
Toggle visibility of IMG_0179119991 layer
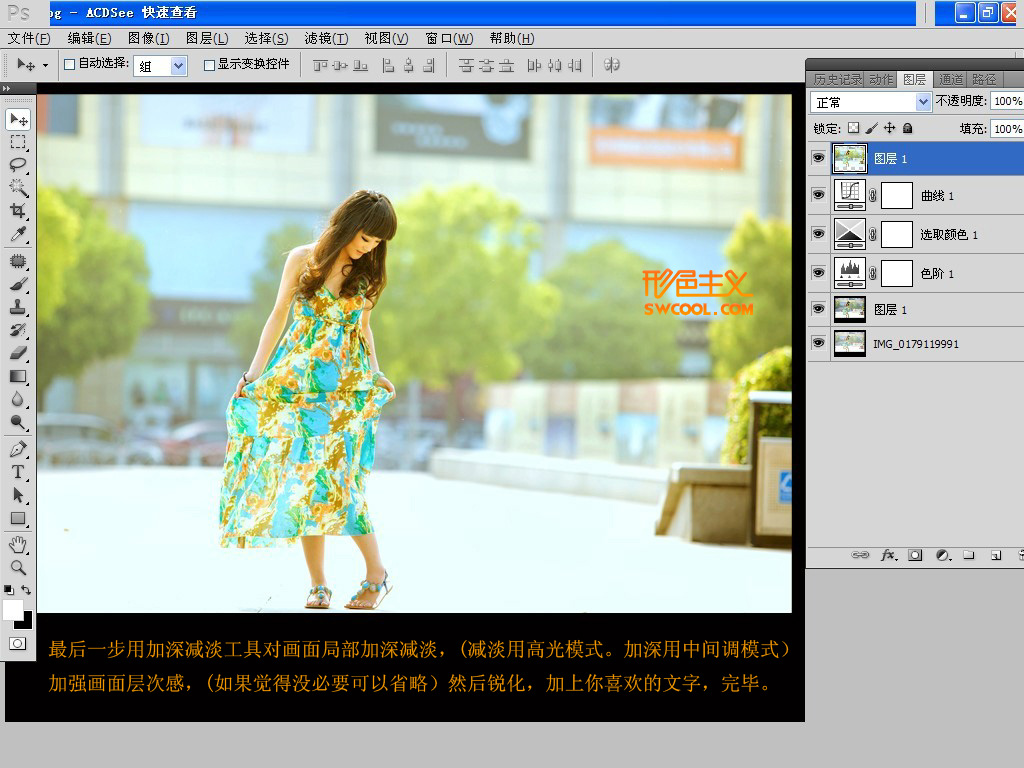tap(819, 343)
